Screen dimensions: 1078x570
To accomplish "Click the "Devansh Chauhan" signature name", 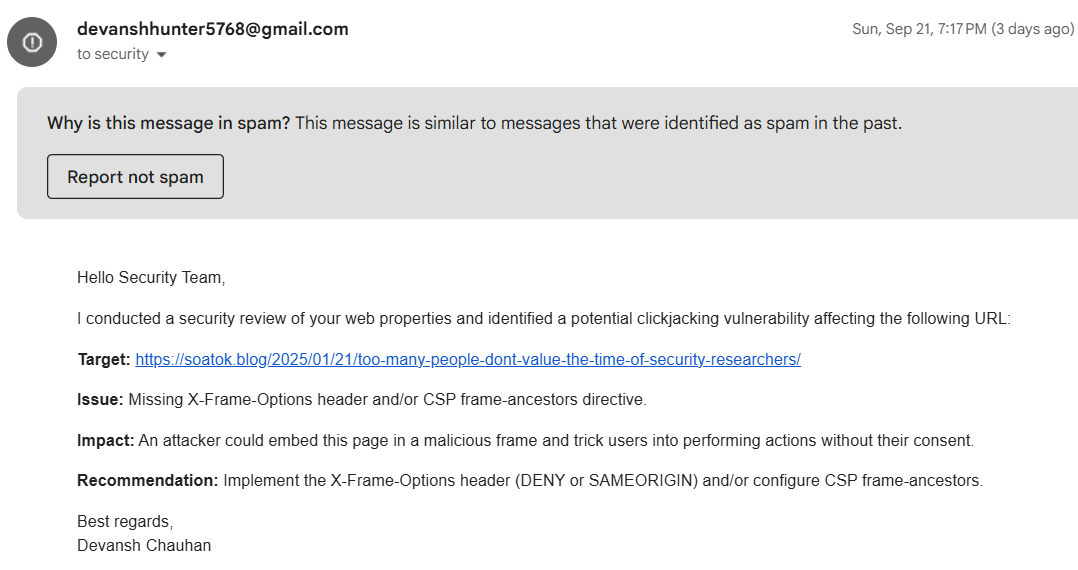I will click(144, 545).
